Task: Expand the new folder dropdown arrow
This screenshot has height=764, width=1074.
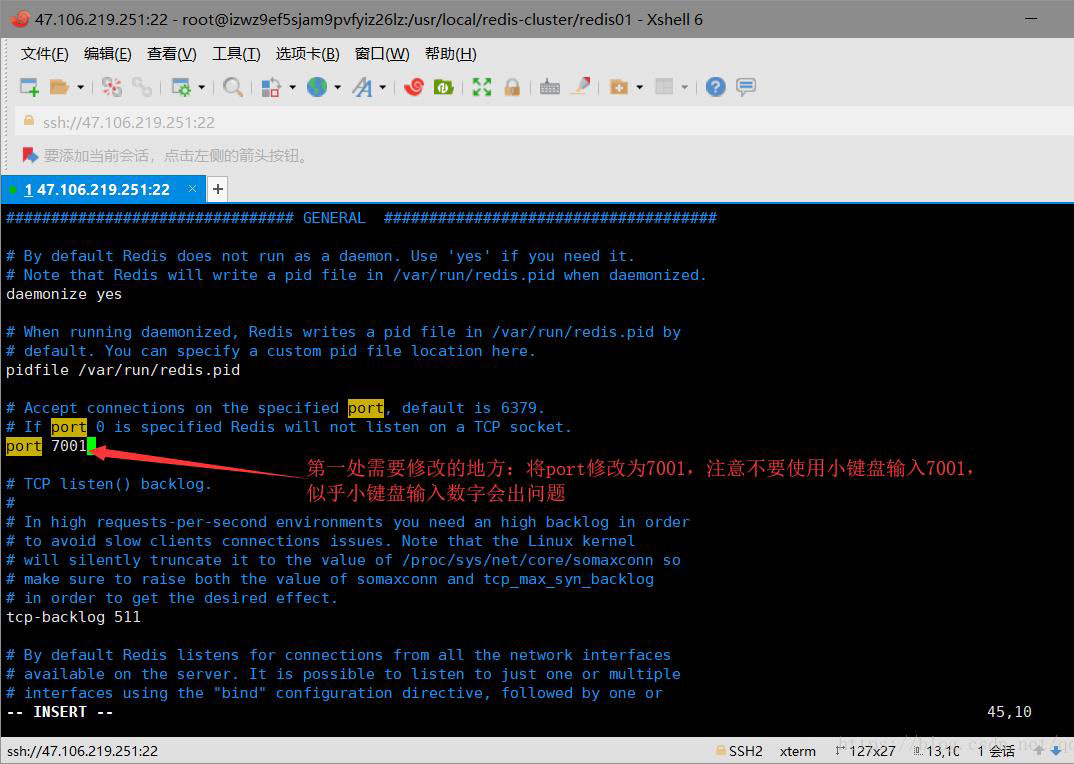Action: tap(640, 87)
